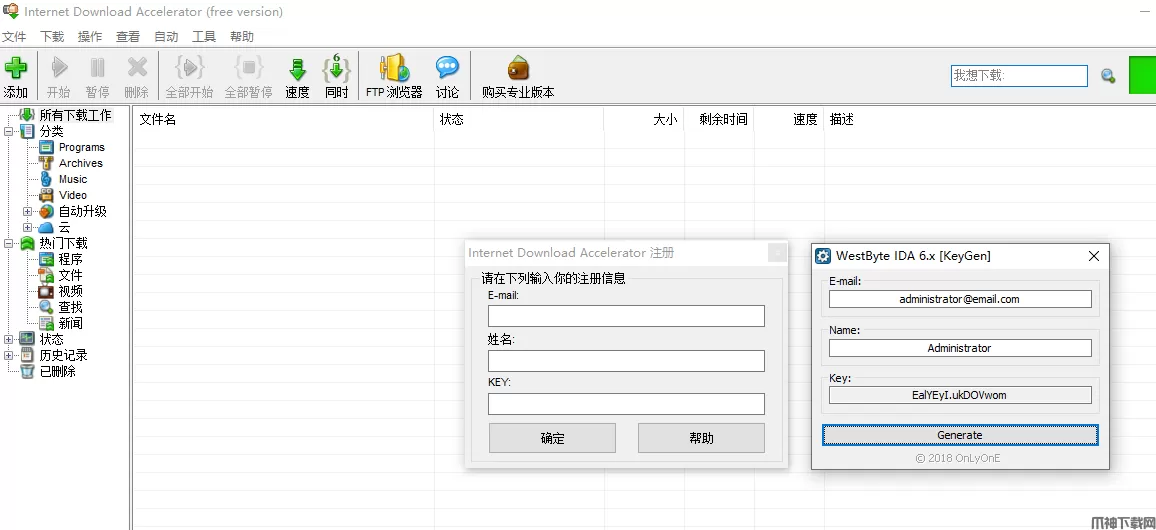Open the Tools (工具) menu
This screenshot has width=1156, height=530.
point(204,37)
